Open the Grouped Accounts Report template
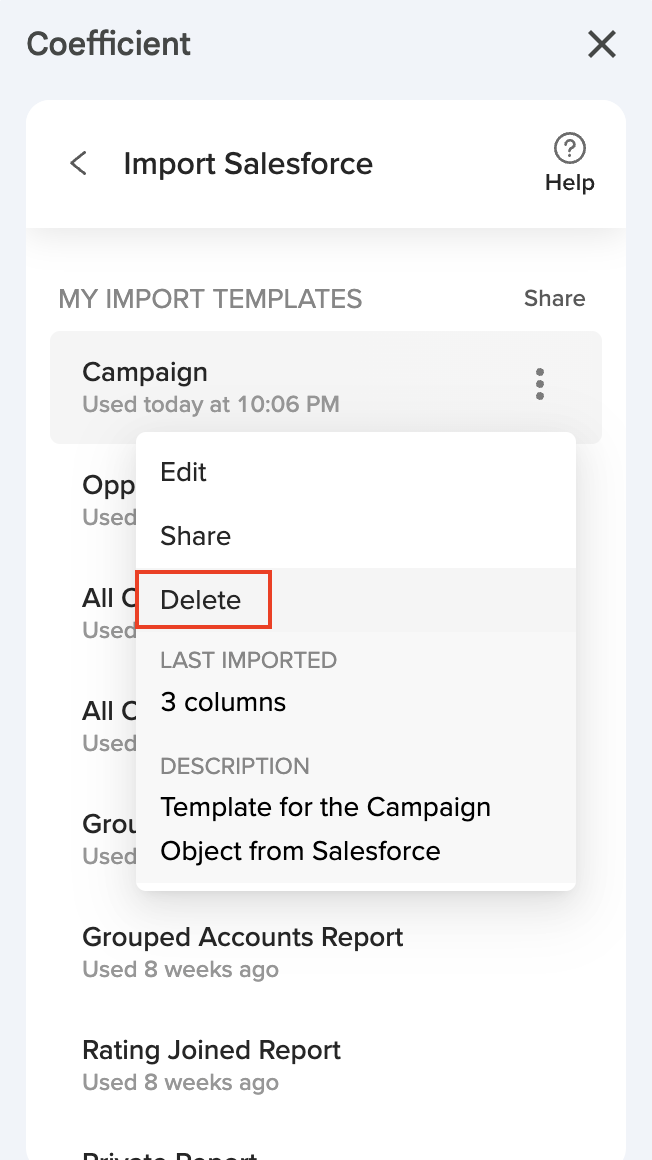The height and width of the screenshot is (1160, 652). (x=242, y=938)
